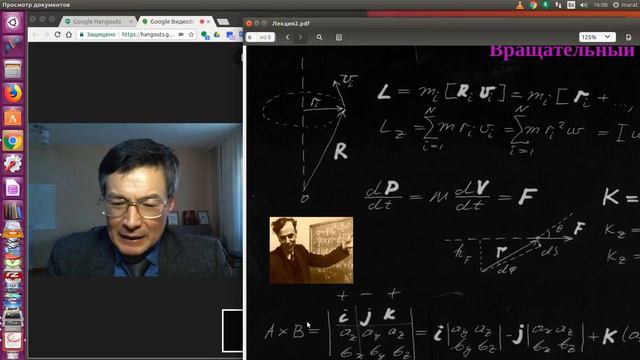Image resolution: width=640 pixels, height=360 pixels.
Task: Open the Ubuntu Dash from launcher
Action: coord(13,22)
